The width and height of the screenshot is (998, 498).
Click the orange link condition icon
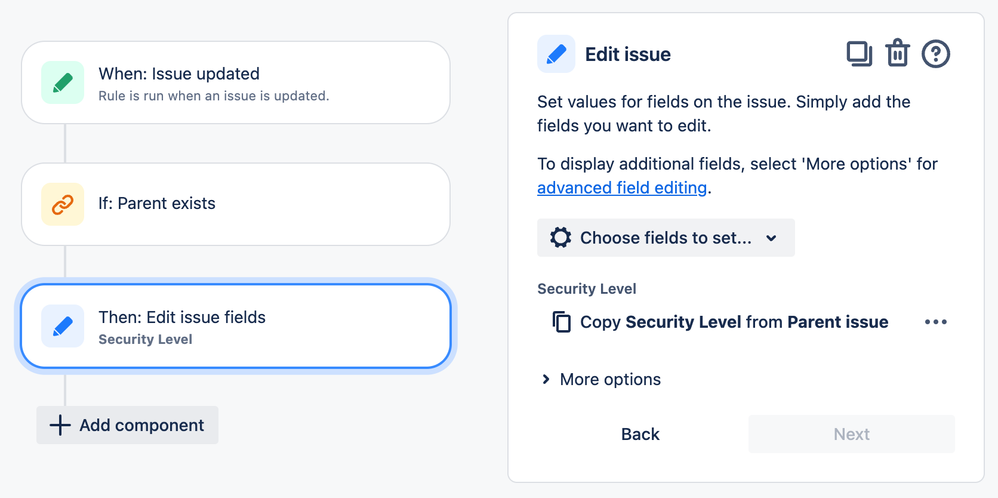(x=62, y=204)
